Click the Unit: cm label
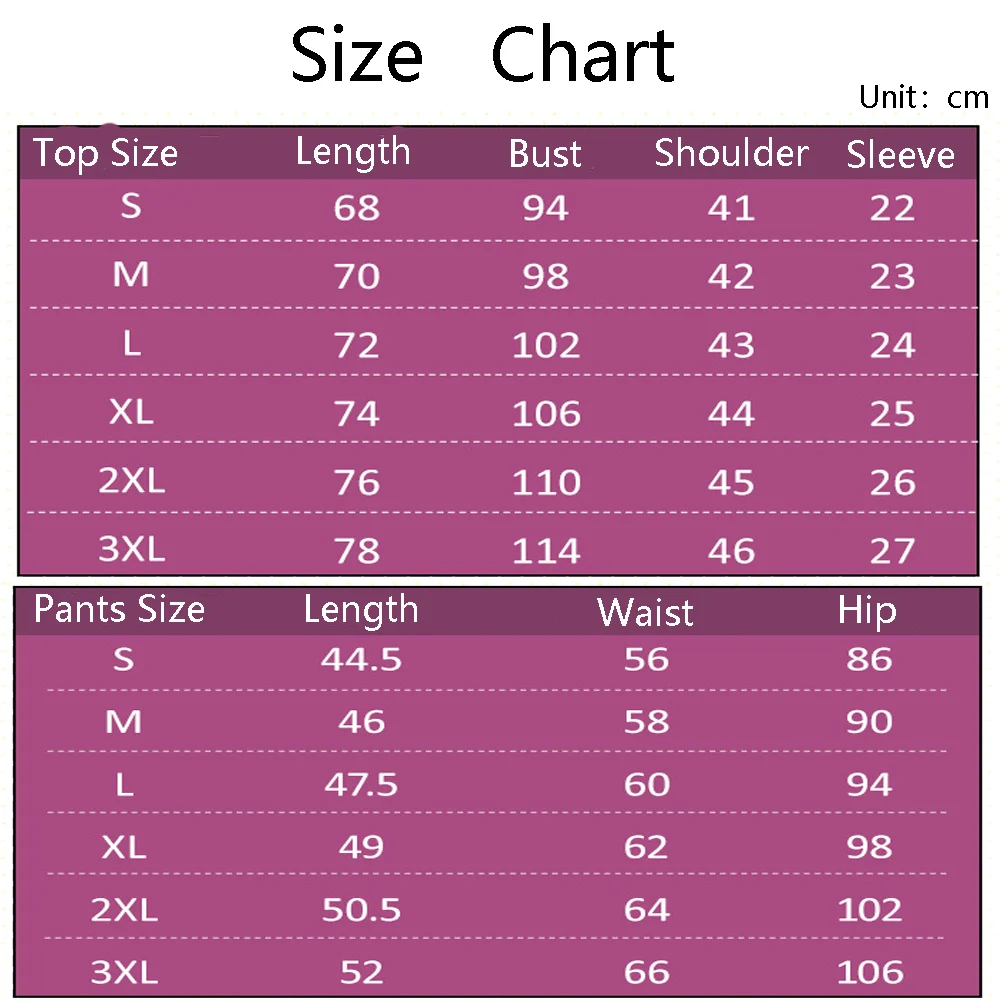 [924, 98]
